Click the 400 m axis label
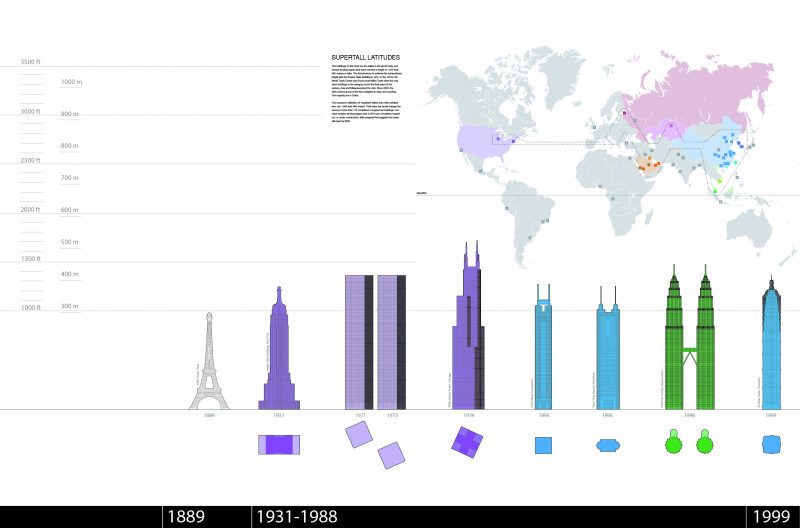 [x=70, y=274]
